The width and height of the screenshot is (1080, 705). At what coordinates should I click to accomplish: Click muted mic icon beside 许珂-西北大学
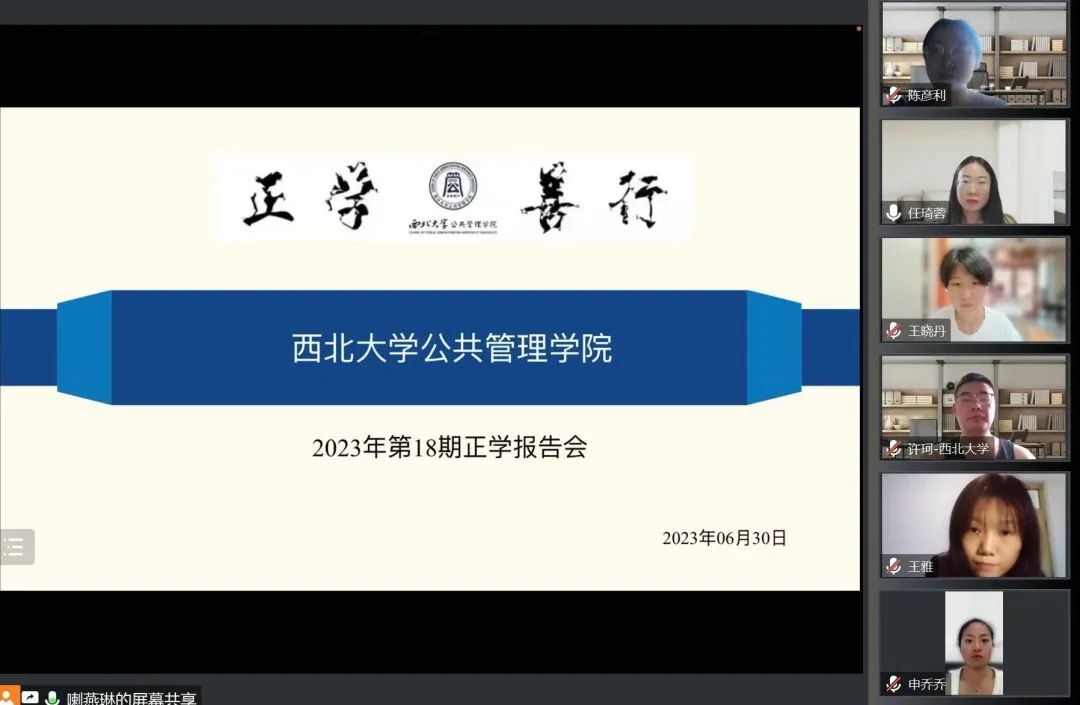894,449
